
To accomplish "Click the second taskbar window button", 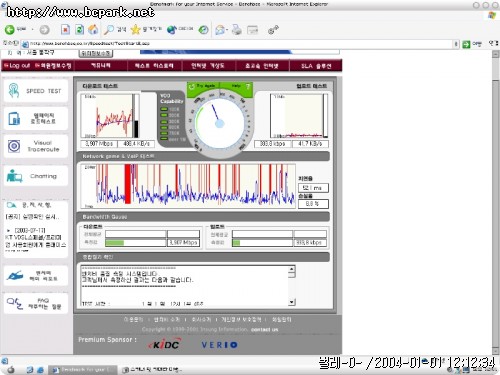I will pyautogui.click(x=152, y=369).
